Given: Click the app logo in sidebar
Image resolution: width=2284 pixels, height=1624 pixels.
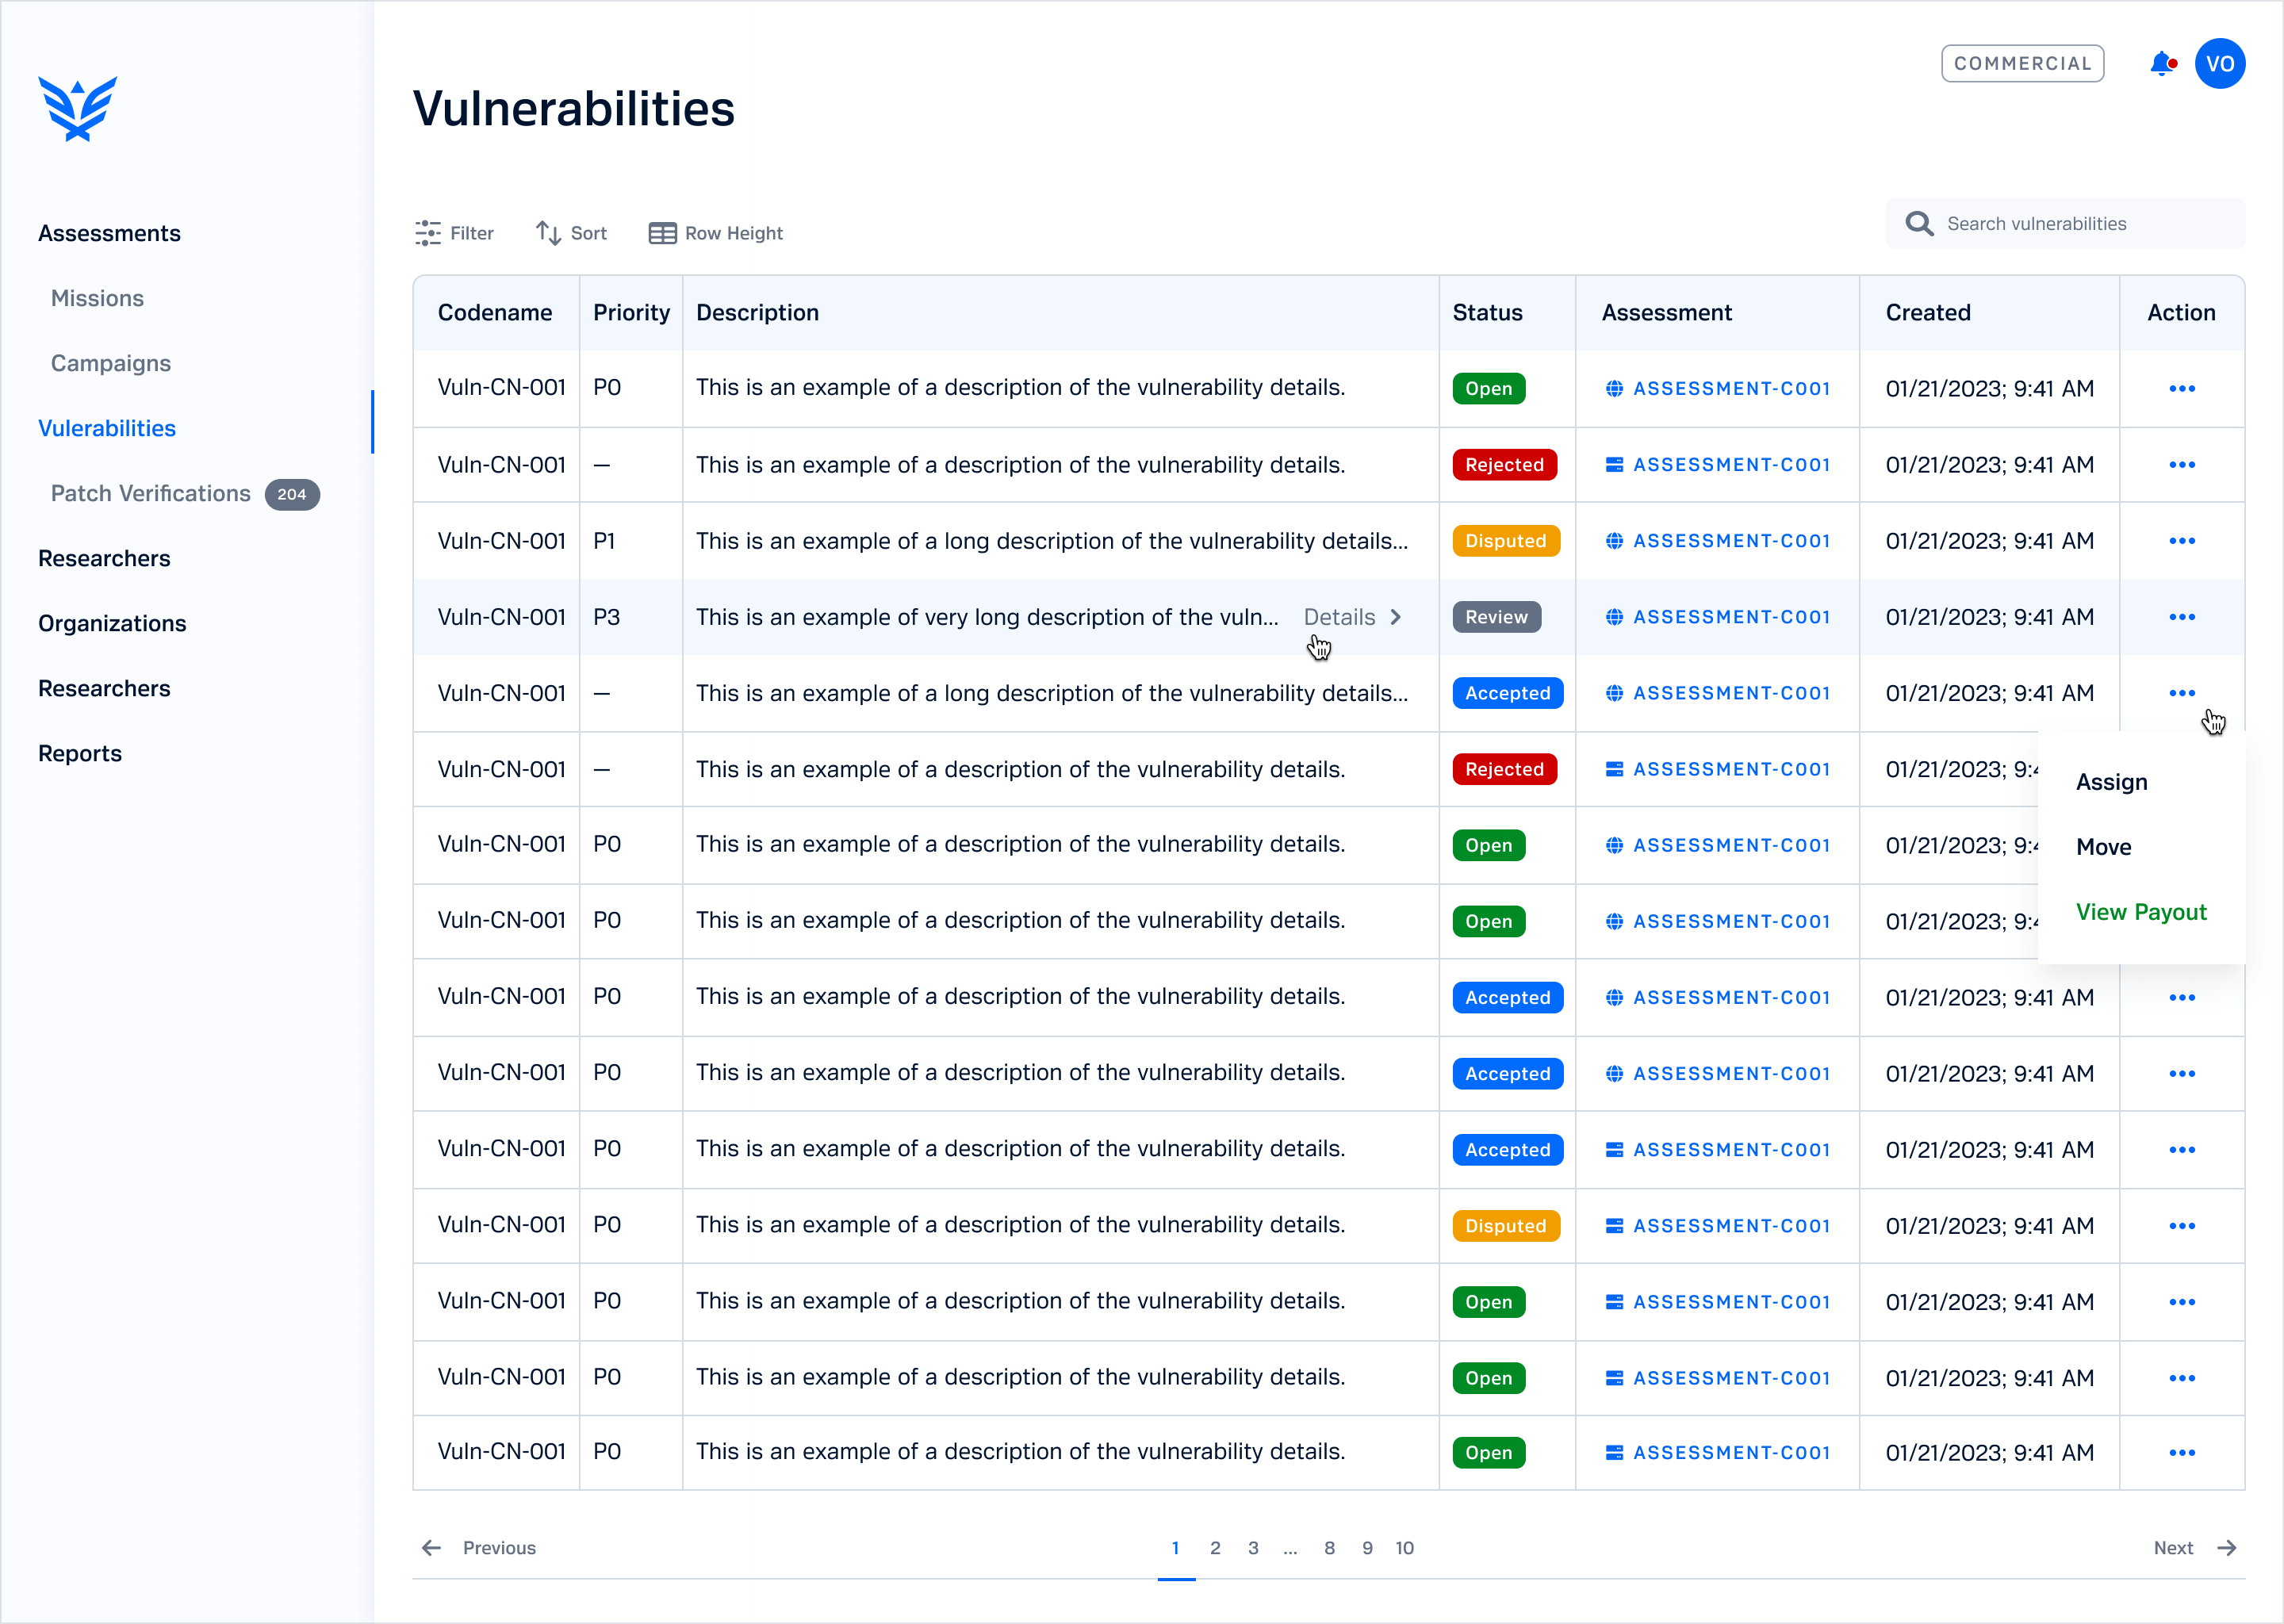Looking at the screenshot, I should click(78, 108).
